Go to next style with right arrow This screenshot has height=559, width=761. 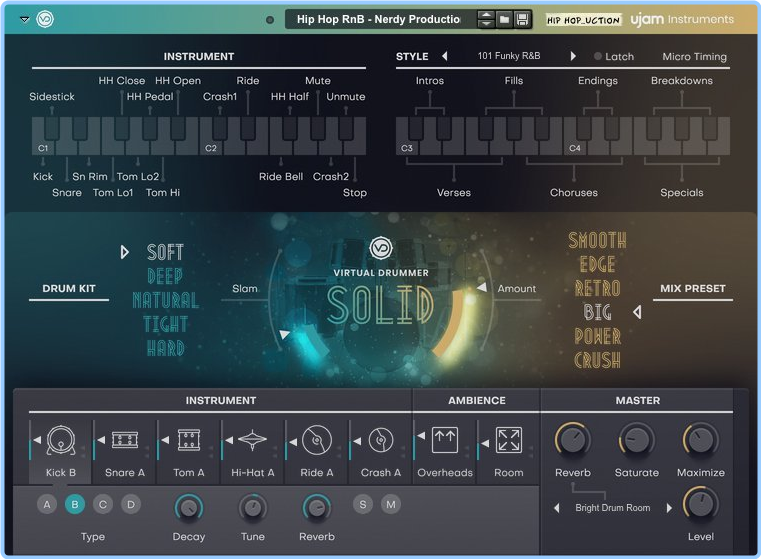(x=573, y=56)
